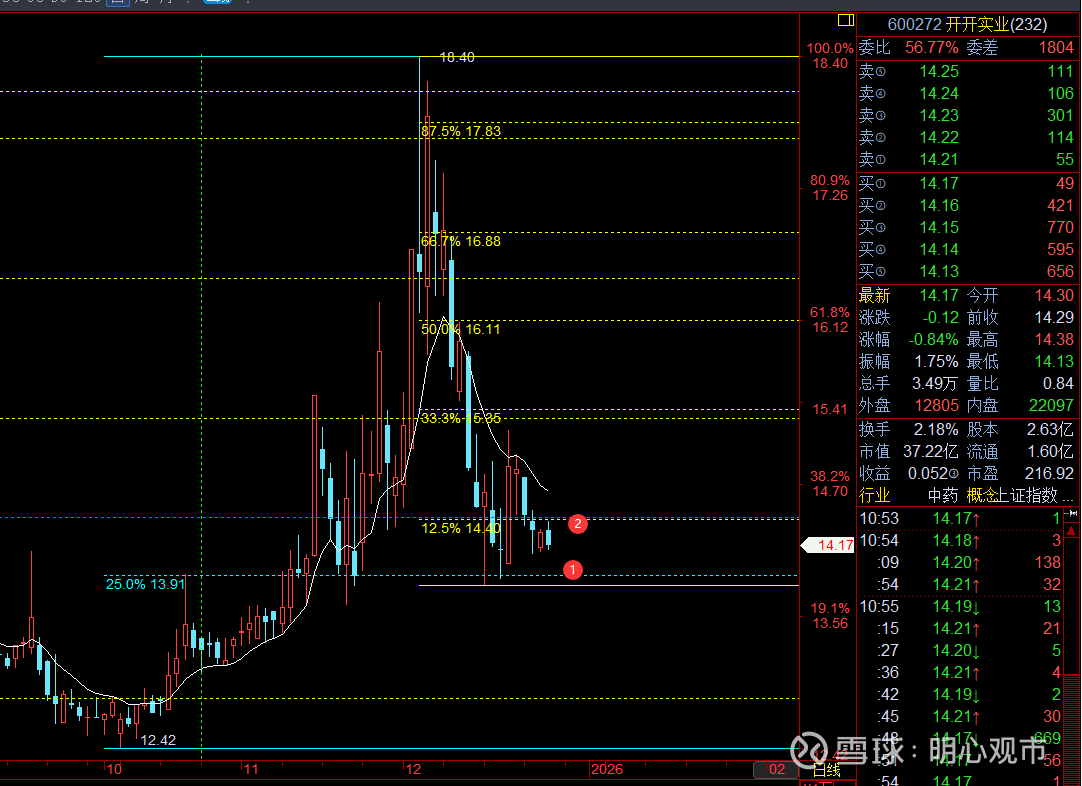
Task: Click the 涨幅 -0.84% value
Action: [933, 340]
